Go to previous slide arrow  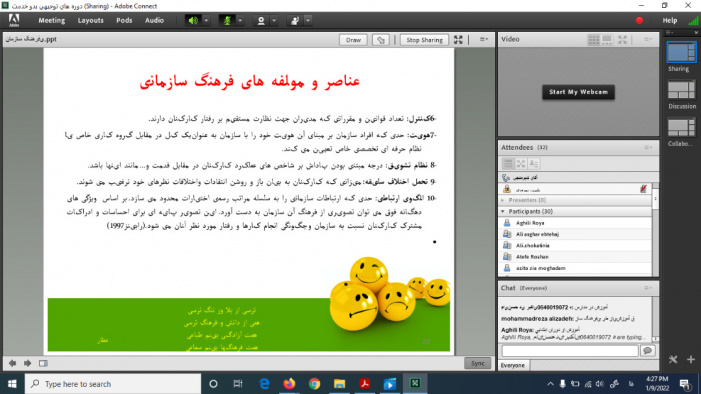click(13, 363)
